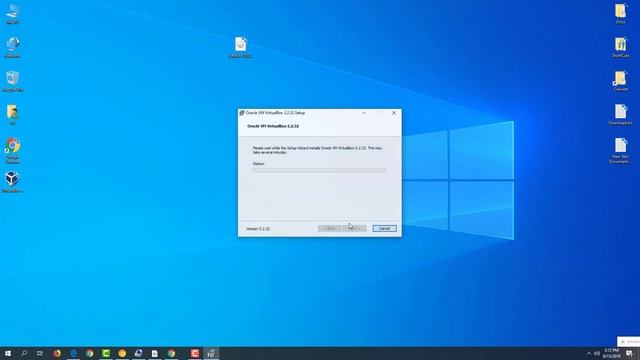
Task: Open the notepad document taskbar icon
Action: pos(155,353)
